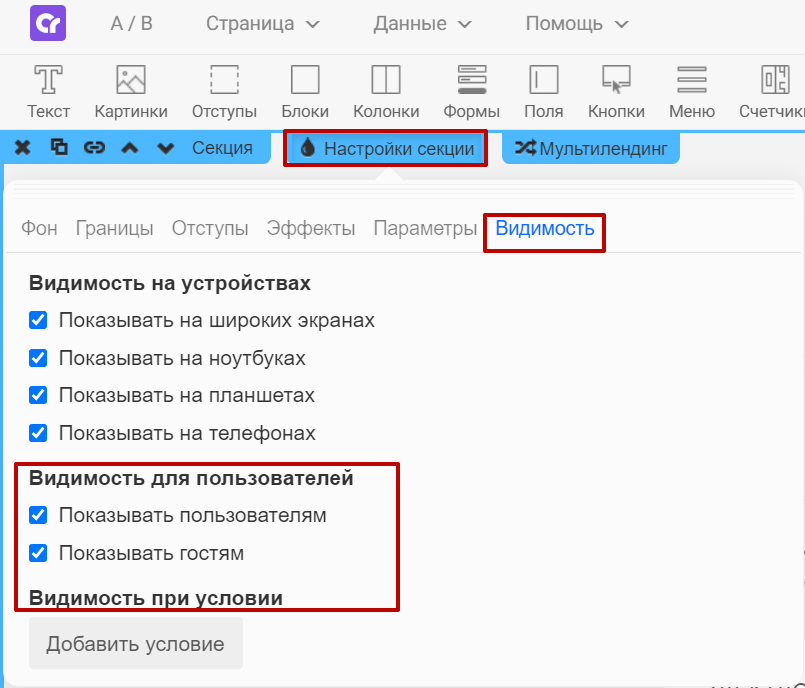Select the Колонки tool icon
The width and height of the screenshot is (805, 688).
(x=386, y=79)
